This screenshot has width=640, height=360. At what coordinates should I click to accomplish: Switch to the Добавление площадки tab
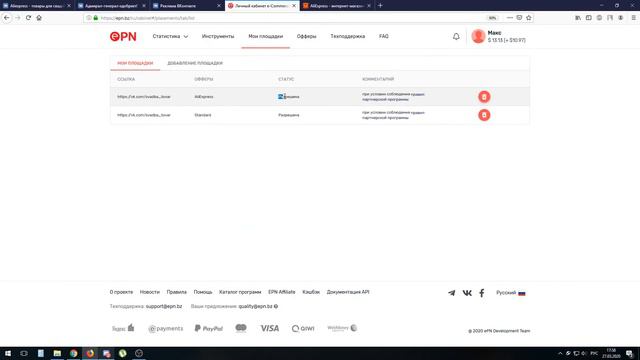click(195, 63)
